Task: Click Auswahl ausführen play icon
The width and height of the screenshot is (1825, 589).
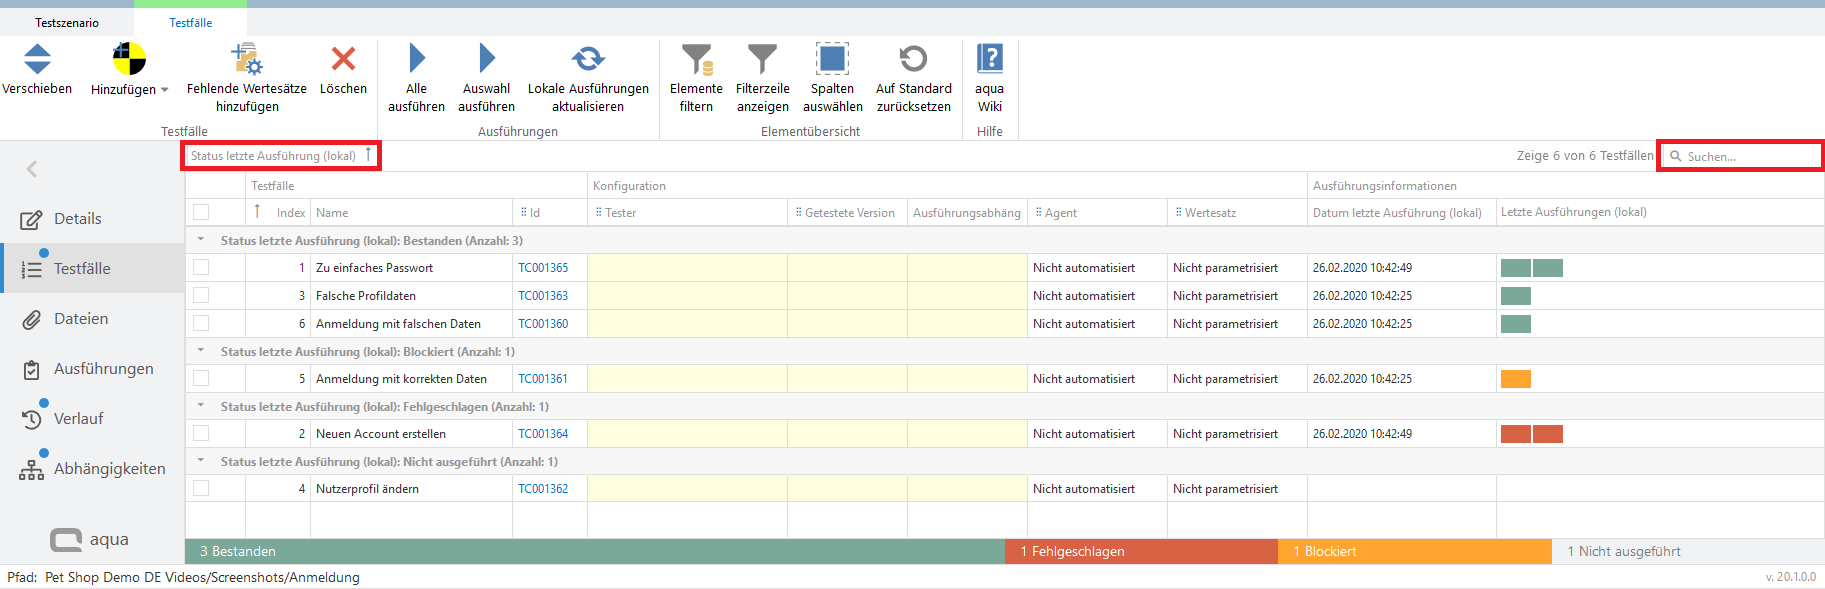Action: 486,60
